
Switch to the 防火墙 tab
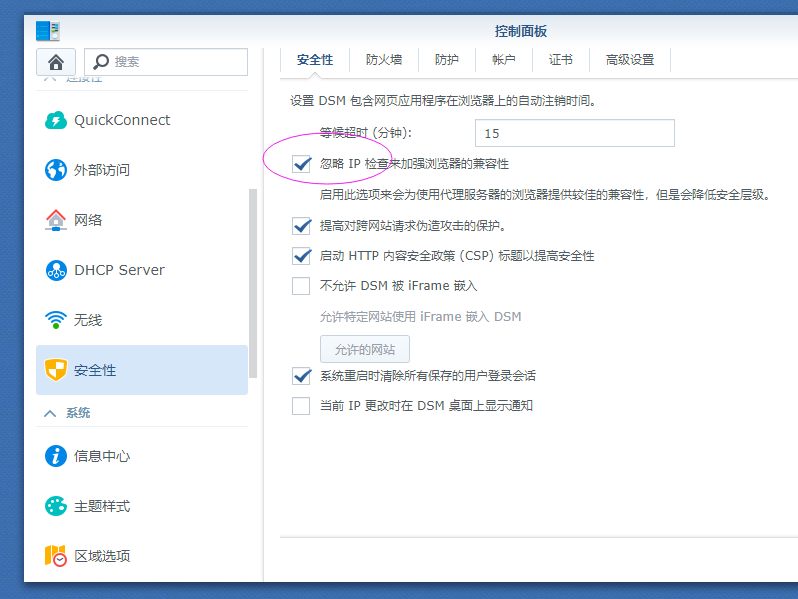(x=384, y=60)
